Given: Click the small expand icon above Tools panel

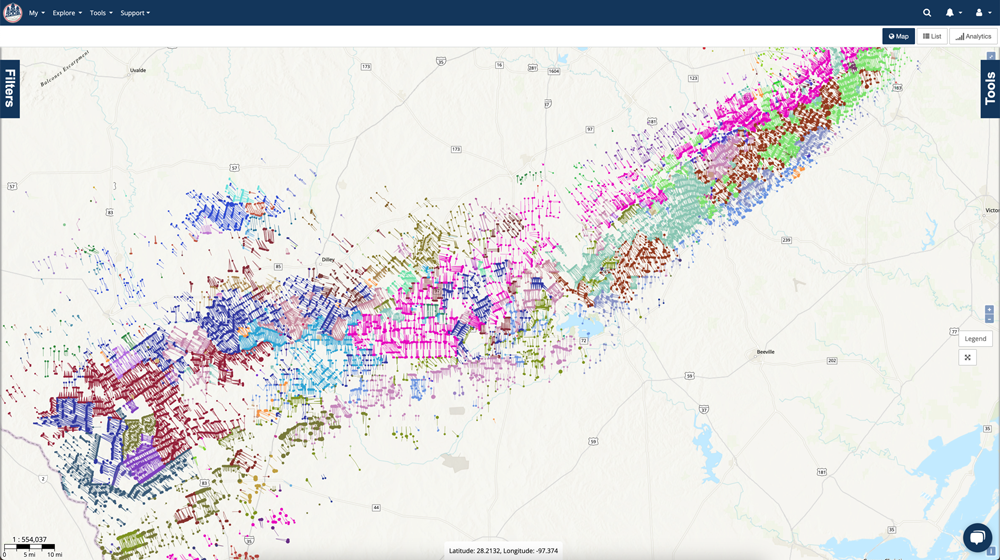Looking at the screenshot, I should [x=991, y=57].
